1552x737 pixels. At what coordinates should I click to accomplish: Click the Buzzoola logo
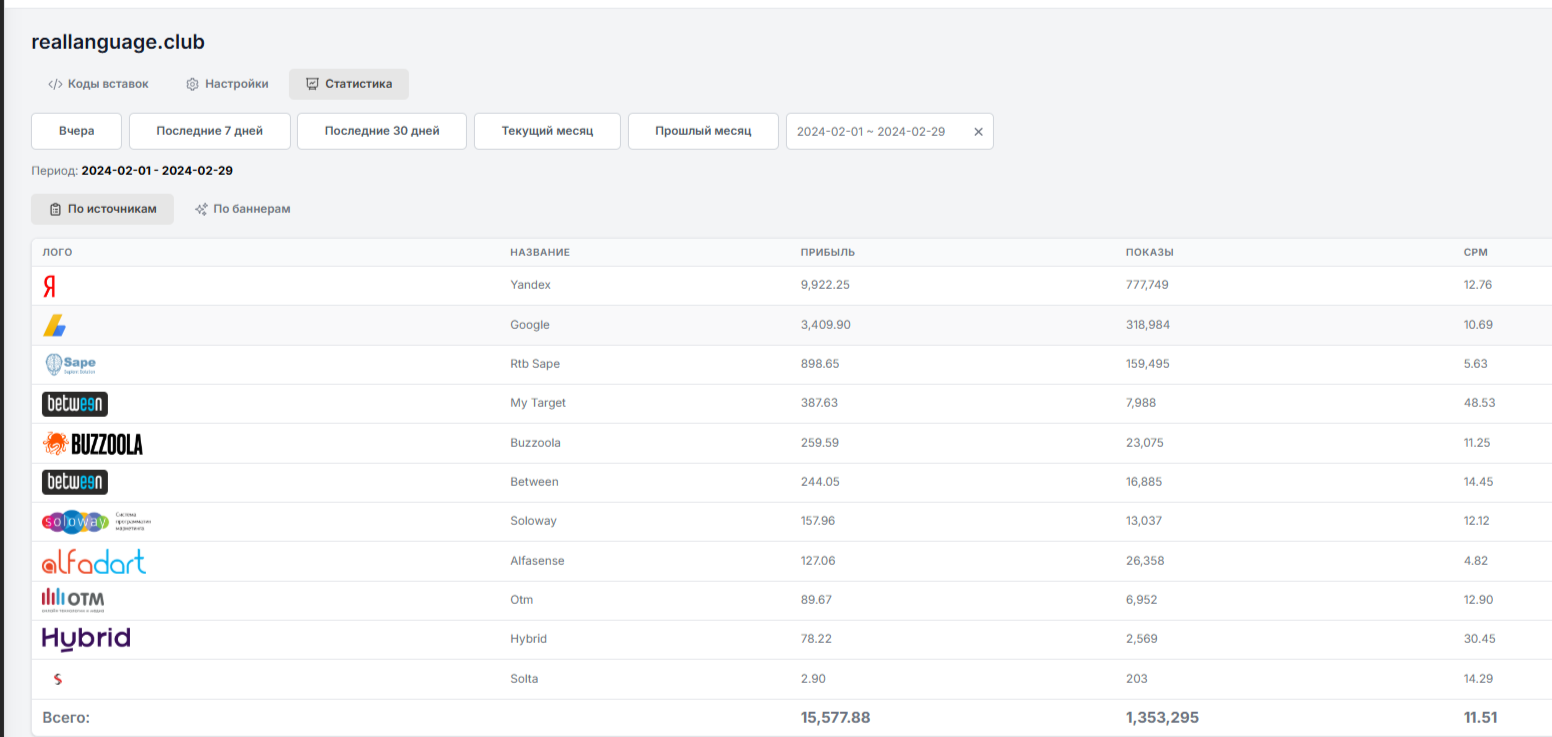93,443
